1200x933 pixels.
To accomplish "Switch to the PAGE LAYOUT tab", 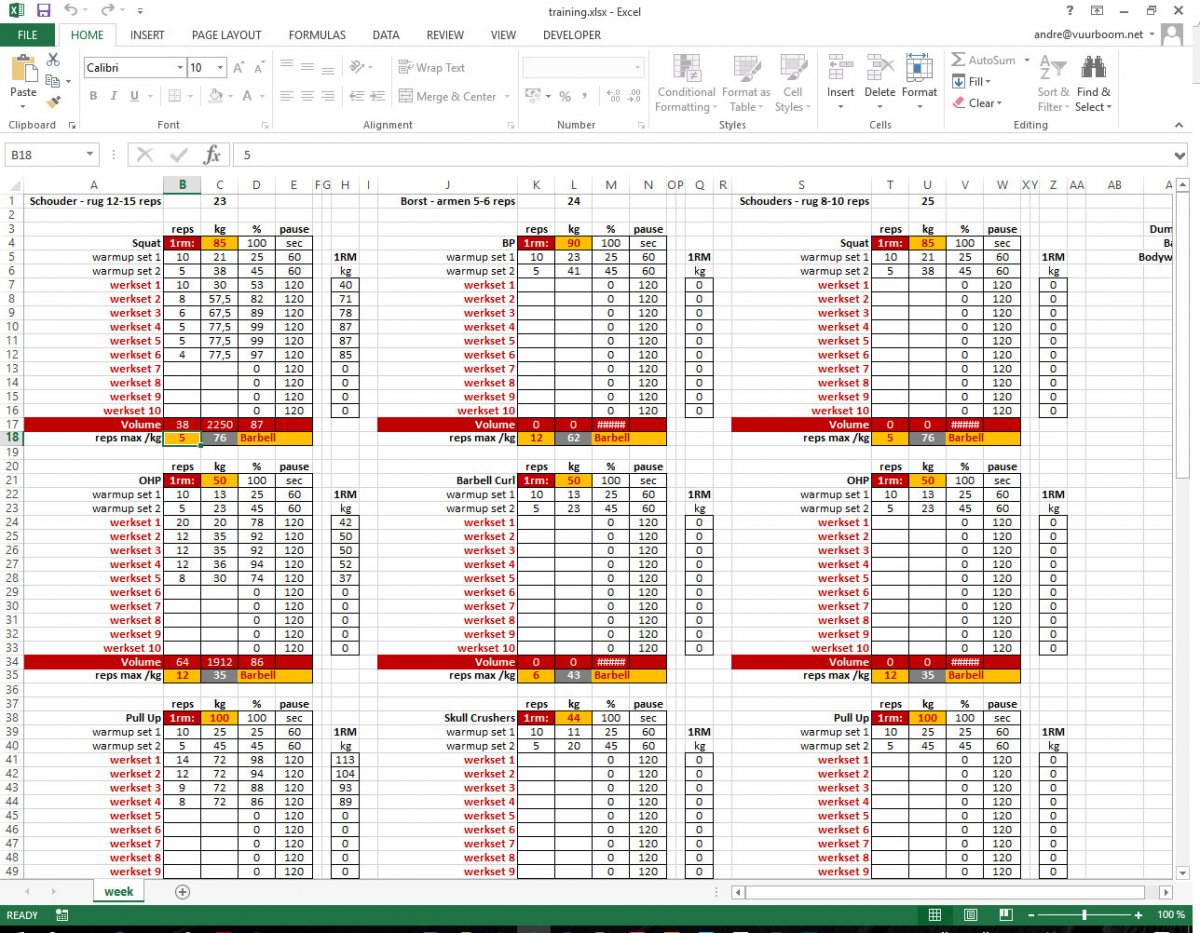I will [226, 35].
